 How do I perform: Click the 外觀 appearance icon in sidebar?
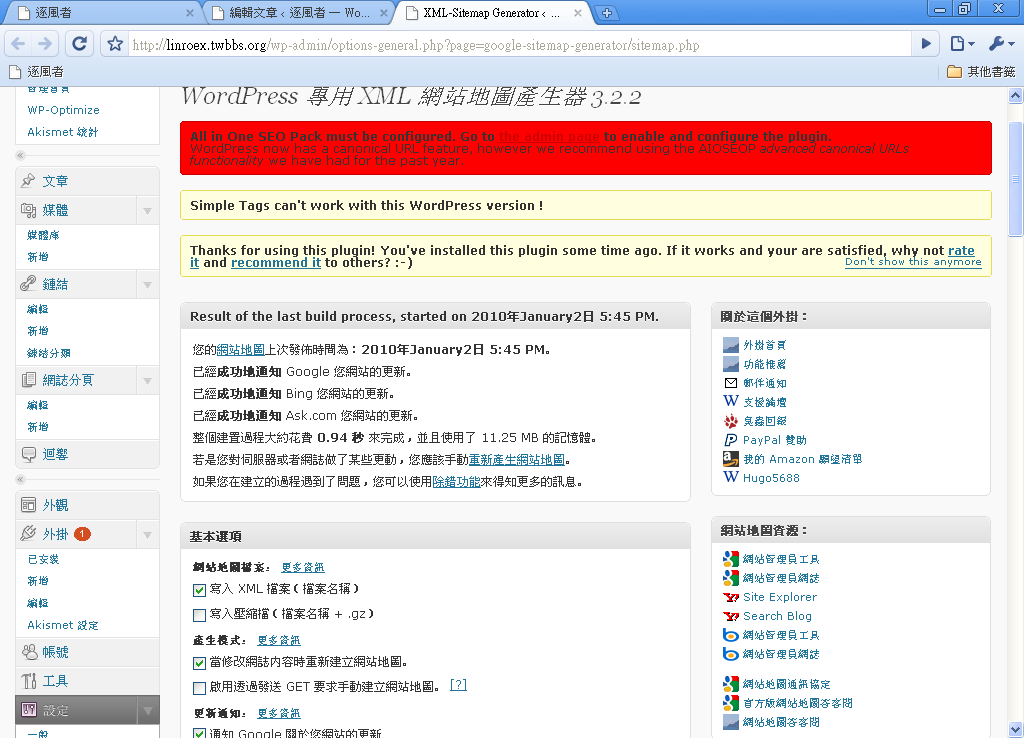(28, 505)
